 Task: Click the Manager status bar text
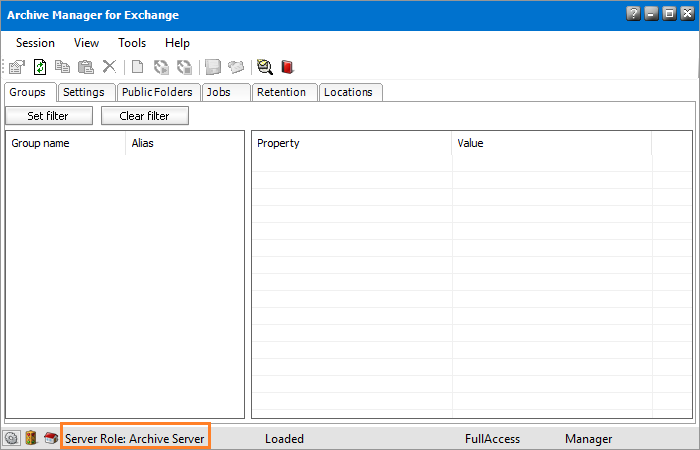click(x=588, y=439)
